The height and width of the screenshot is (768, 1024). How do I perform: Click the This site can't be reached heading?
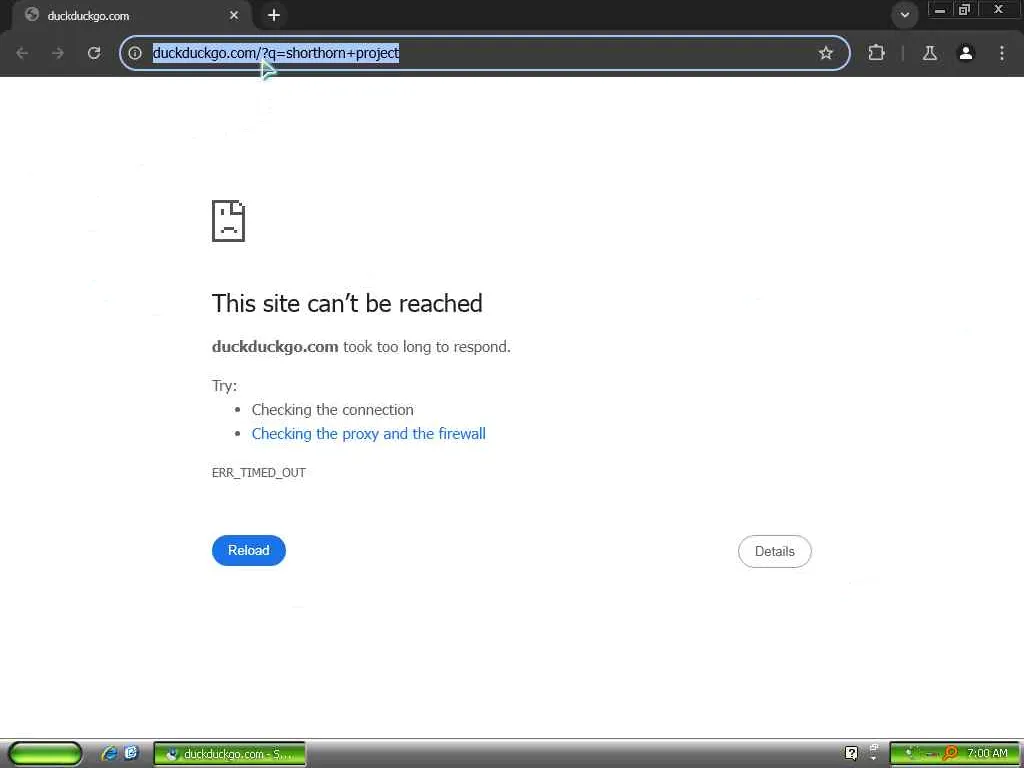347,304
